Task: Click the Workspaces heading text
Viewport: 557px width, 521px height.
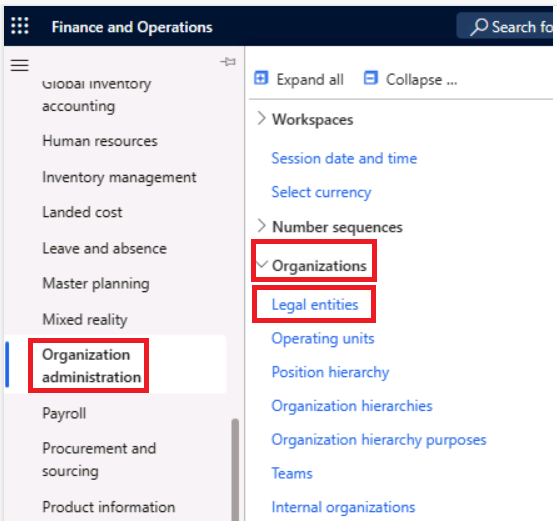Action: pos(313,120)
